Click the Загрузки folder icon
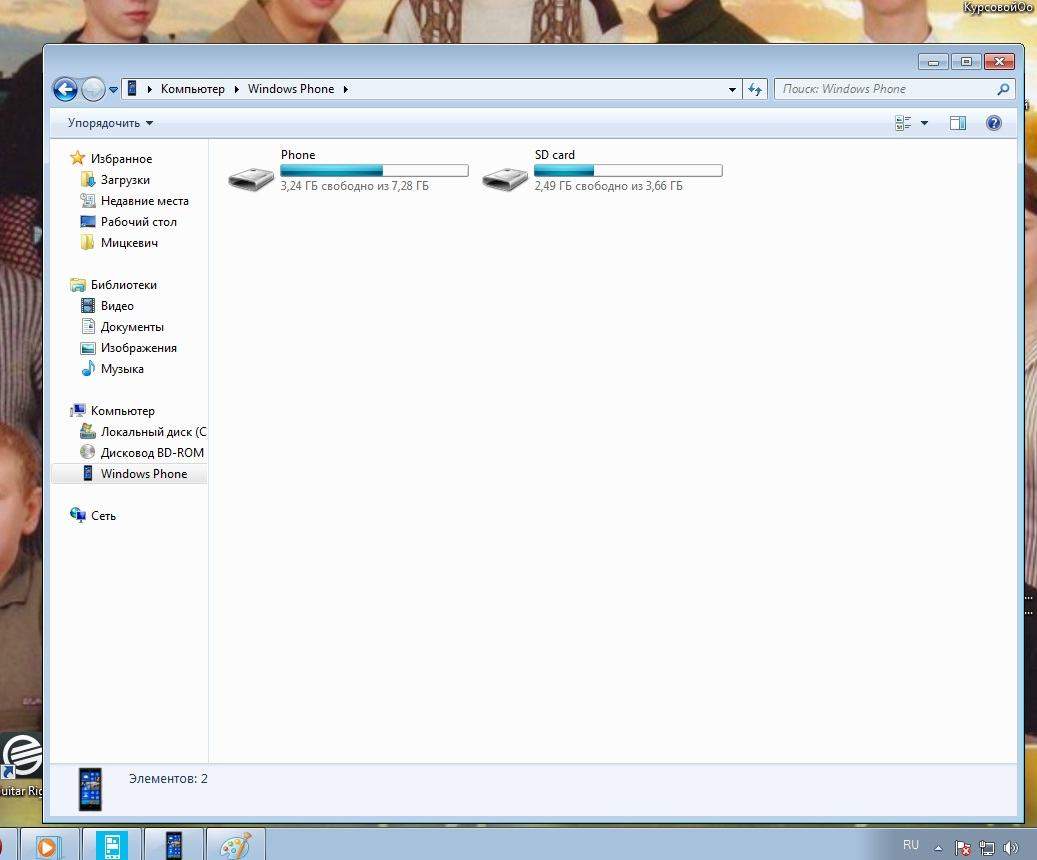This screenshot has height=860, width=1037. click(x=87, y=179)
